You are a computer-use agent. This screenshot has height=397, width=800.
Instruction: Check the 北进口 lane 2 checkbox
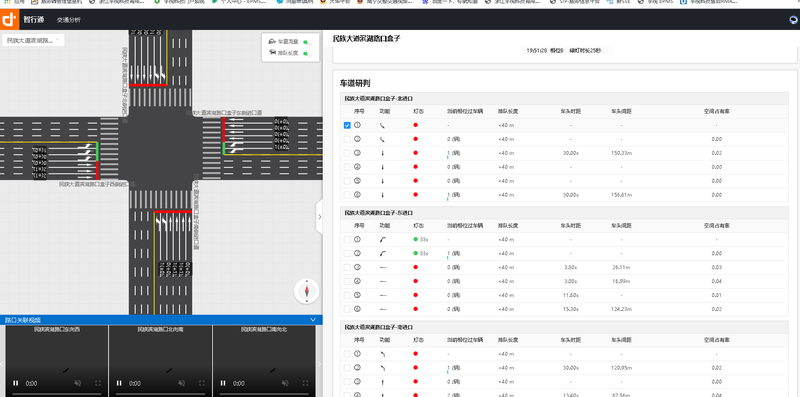pos(347,139)
